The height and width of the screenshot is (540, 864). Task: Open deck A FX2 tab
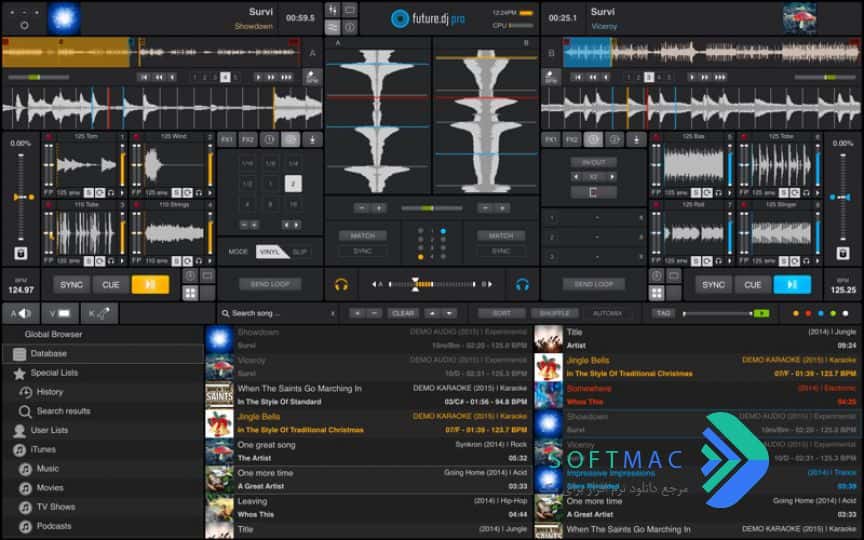(248, 140)
